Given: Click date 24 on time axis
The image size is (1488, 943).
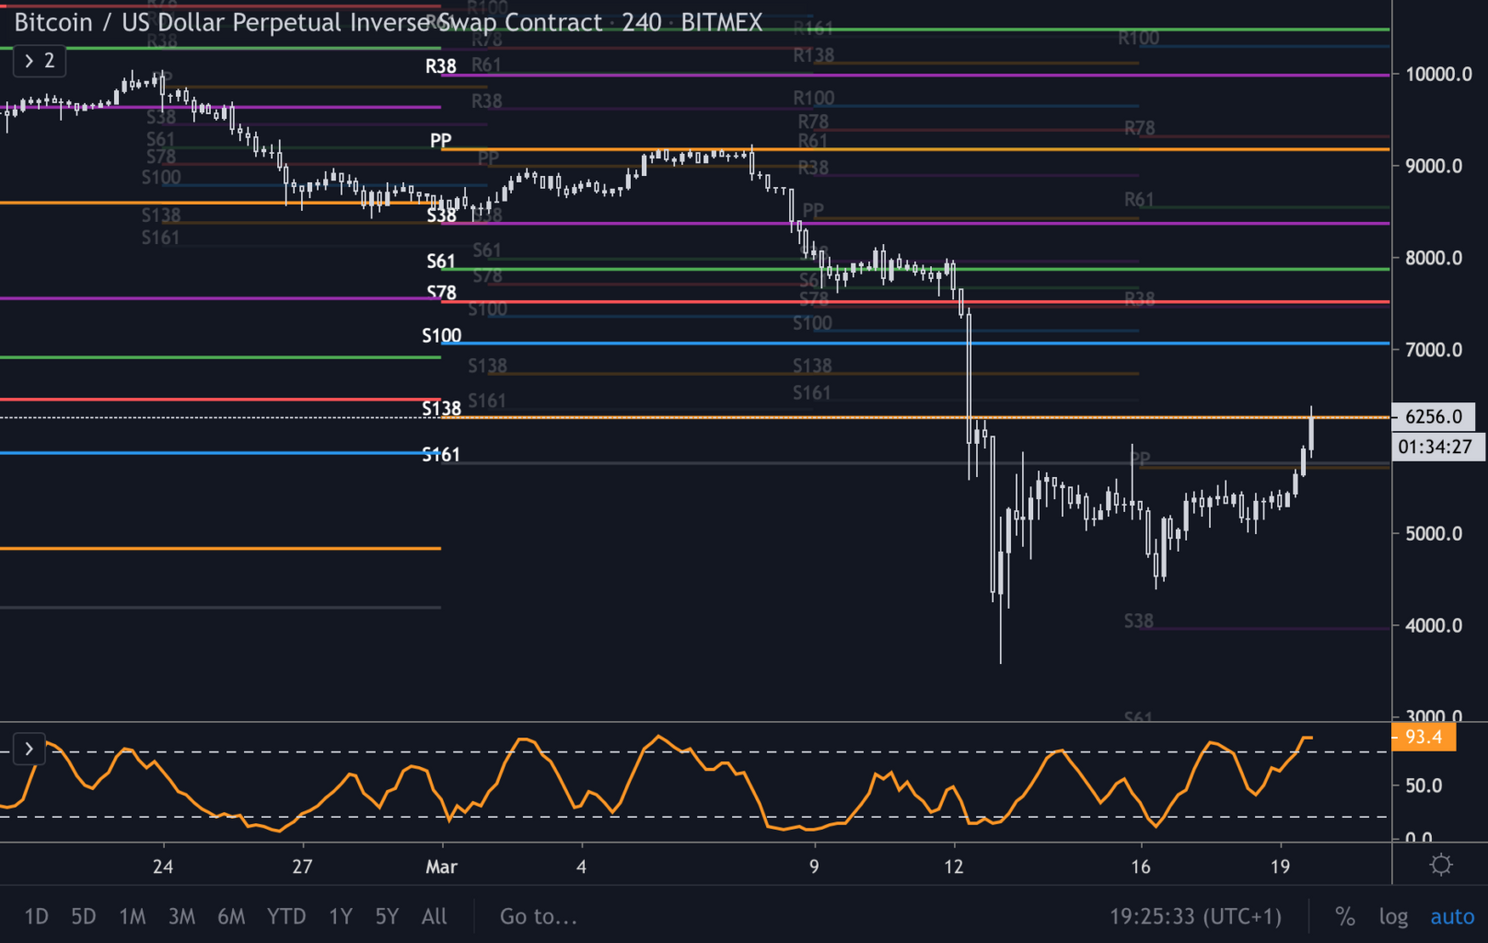Looking at the screenshot, I should (163, 867).
